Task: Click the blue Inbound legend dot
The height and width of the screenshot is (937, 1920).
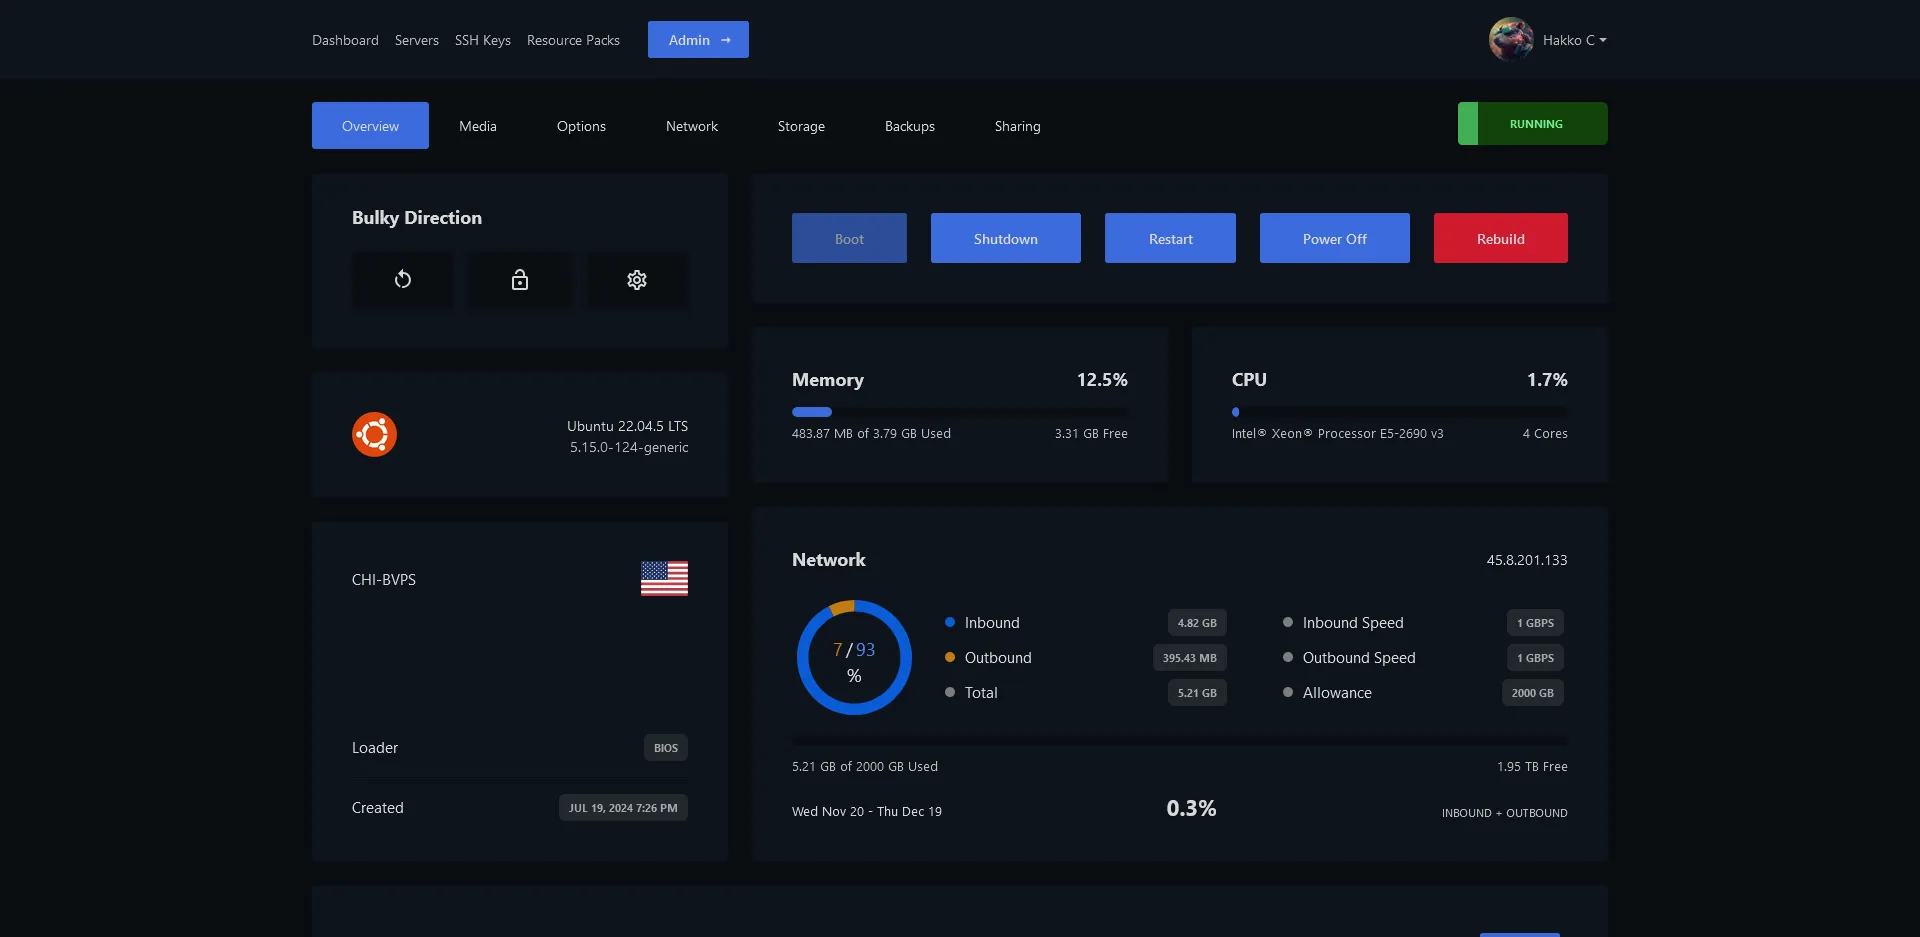Action: pyautogui.click(x=950, y=622)
